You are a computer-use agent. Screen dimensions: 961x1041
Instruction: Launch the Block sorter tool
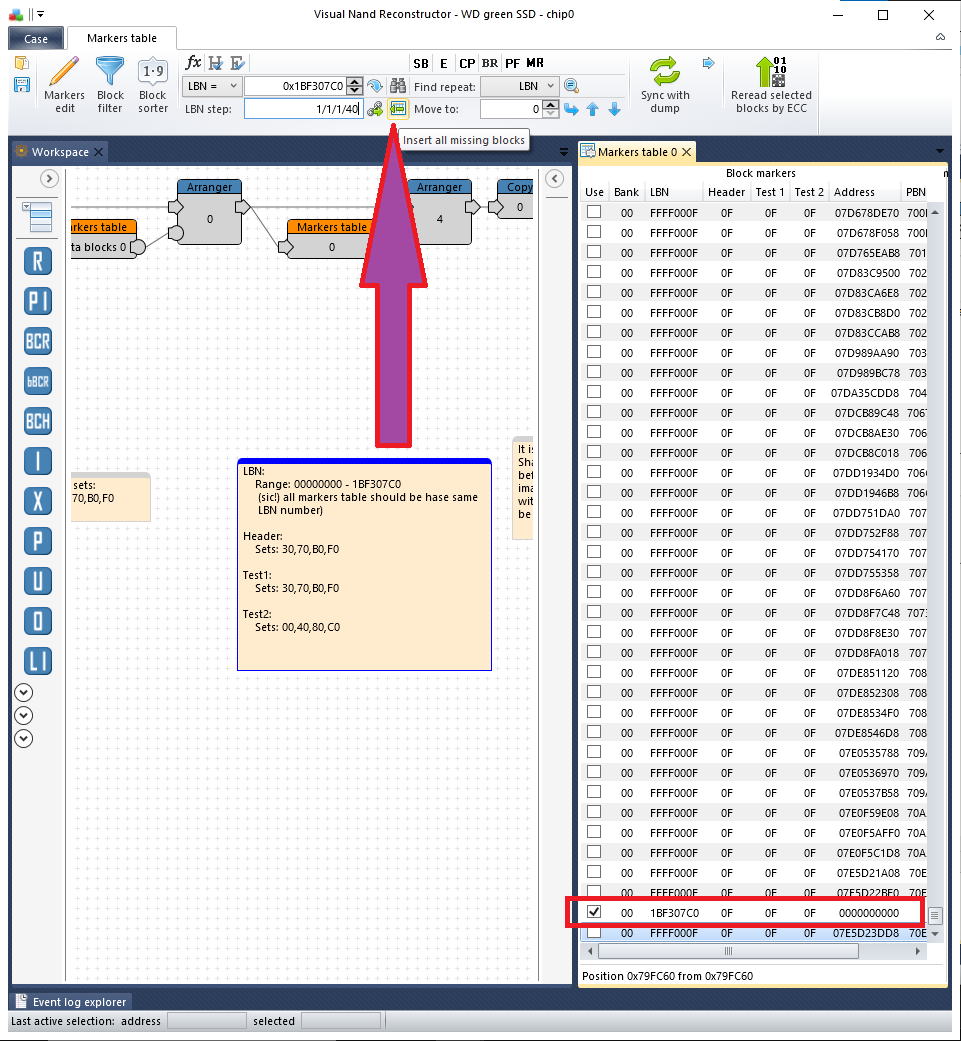tap(153, 84)
